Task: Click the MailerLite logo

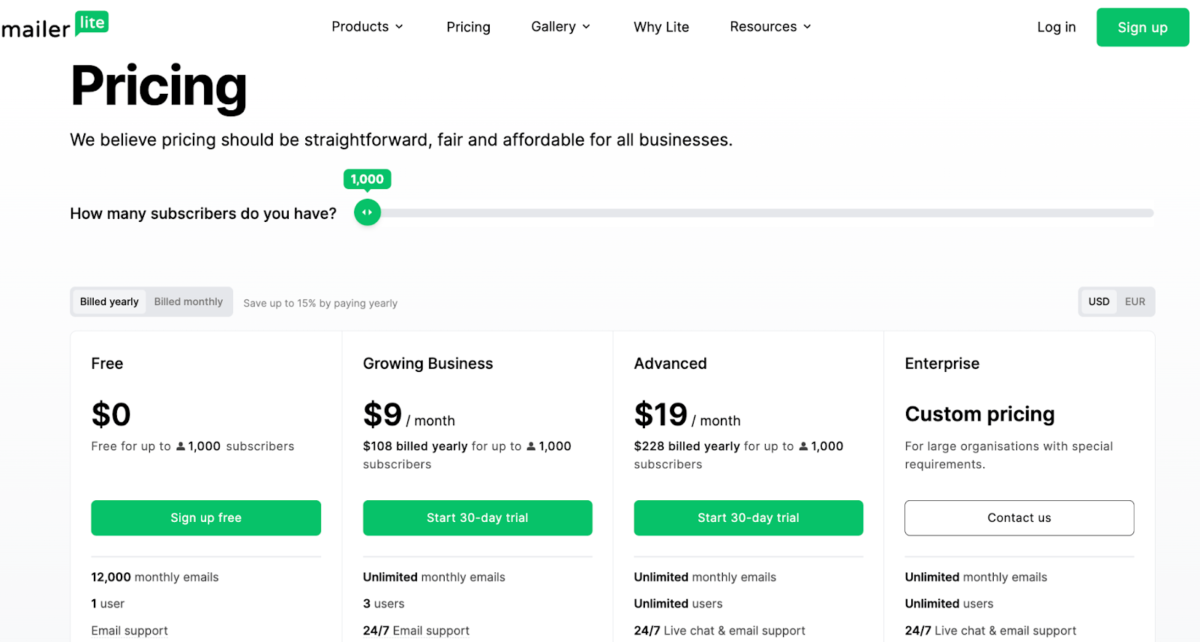Action: [55, 24]
